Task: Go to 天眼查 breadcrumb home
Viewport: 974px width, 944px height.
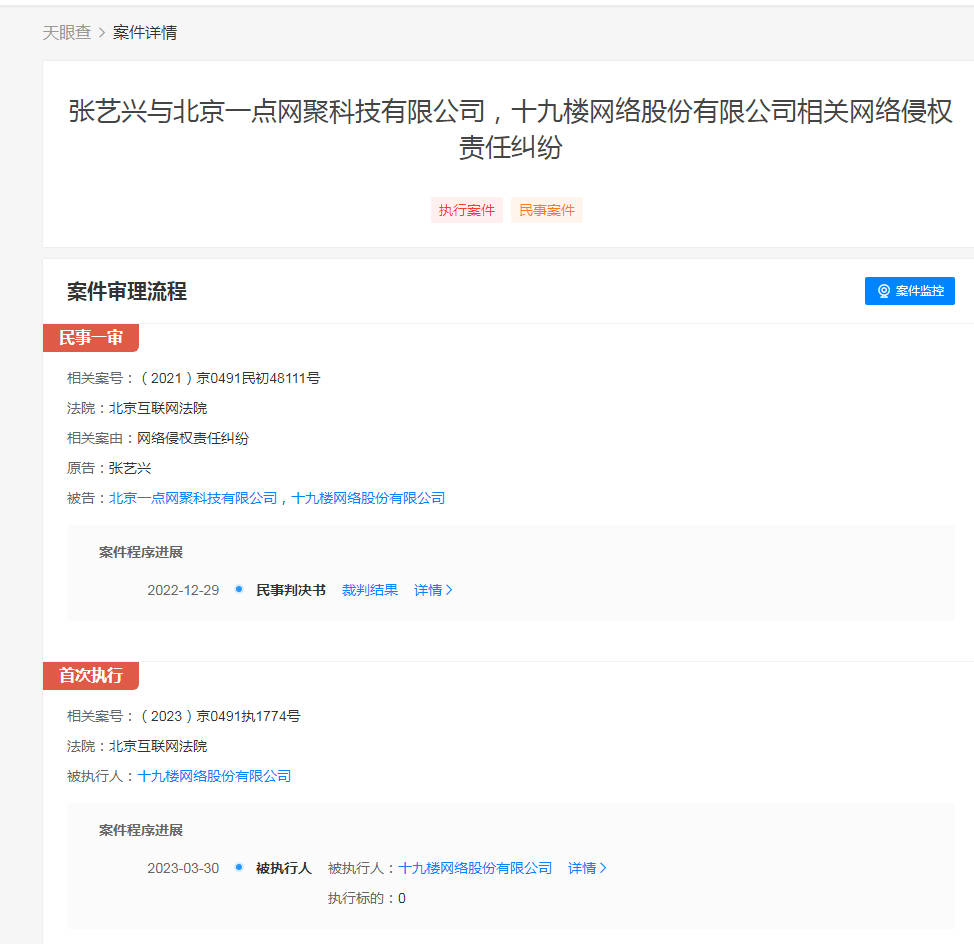Action: click(66, 32)
